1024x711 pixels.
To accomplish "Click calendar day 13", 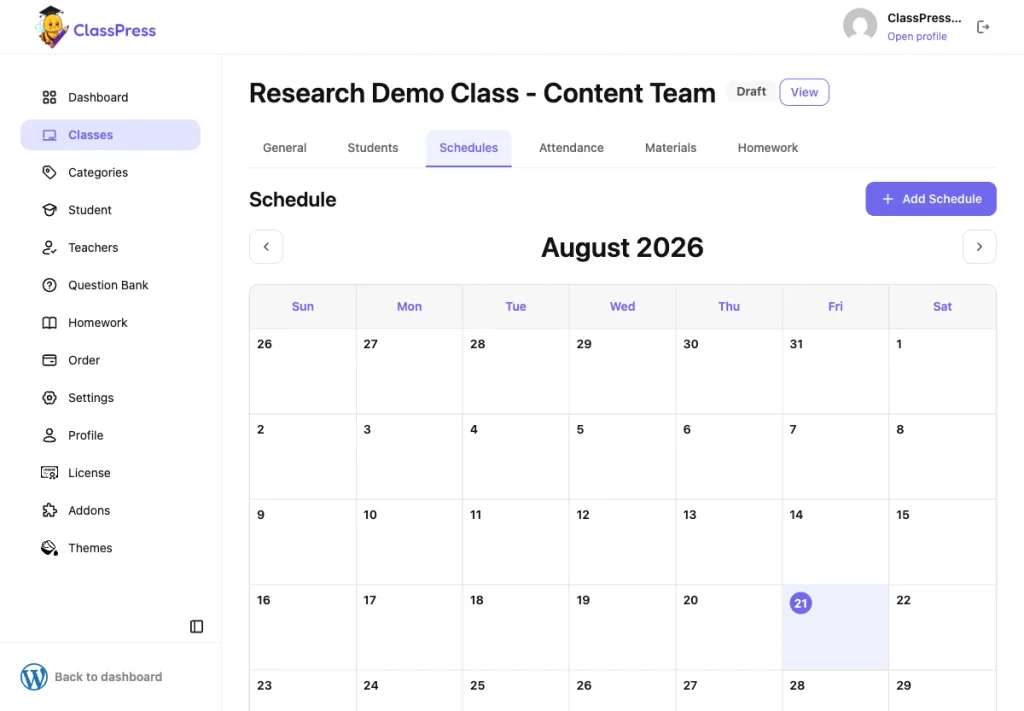I will pos(729,542).
